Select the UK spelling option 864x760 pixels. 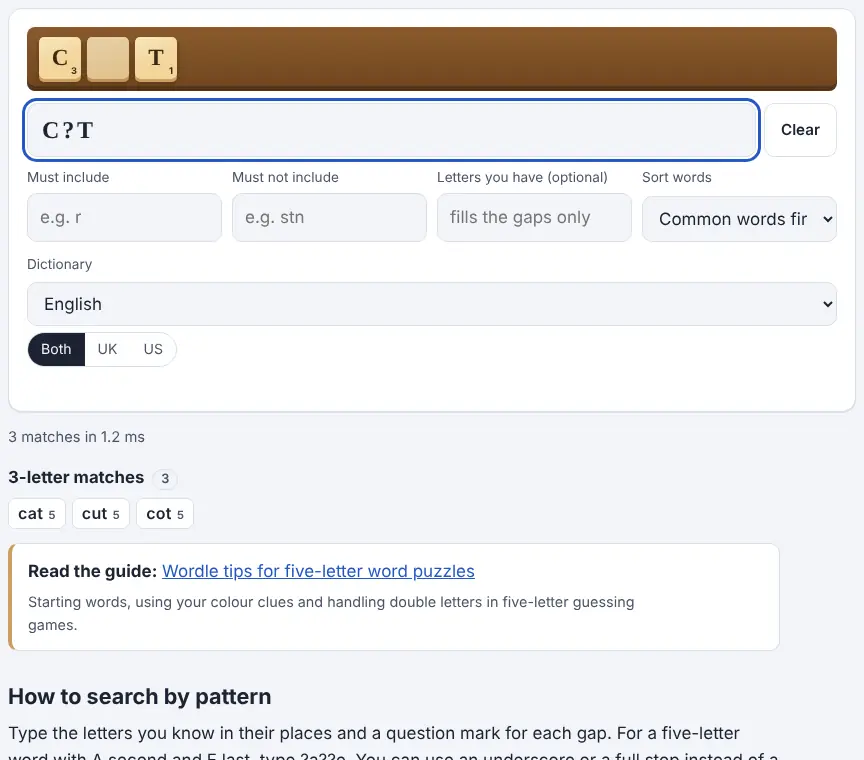(x=107, y=349)
